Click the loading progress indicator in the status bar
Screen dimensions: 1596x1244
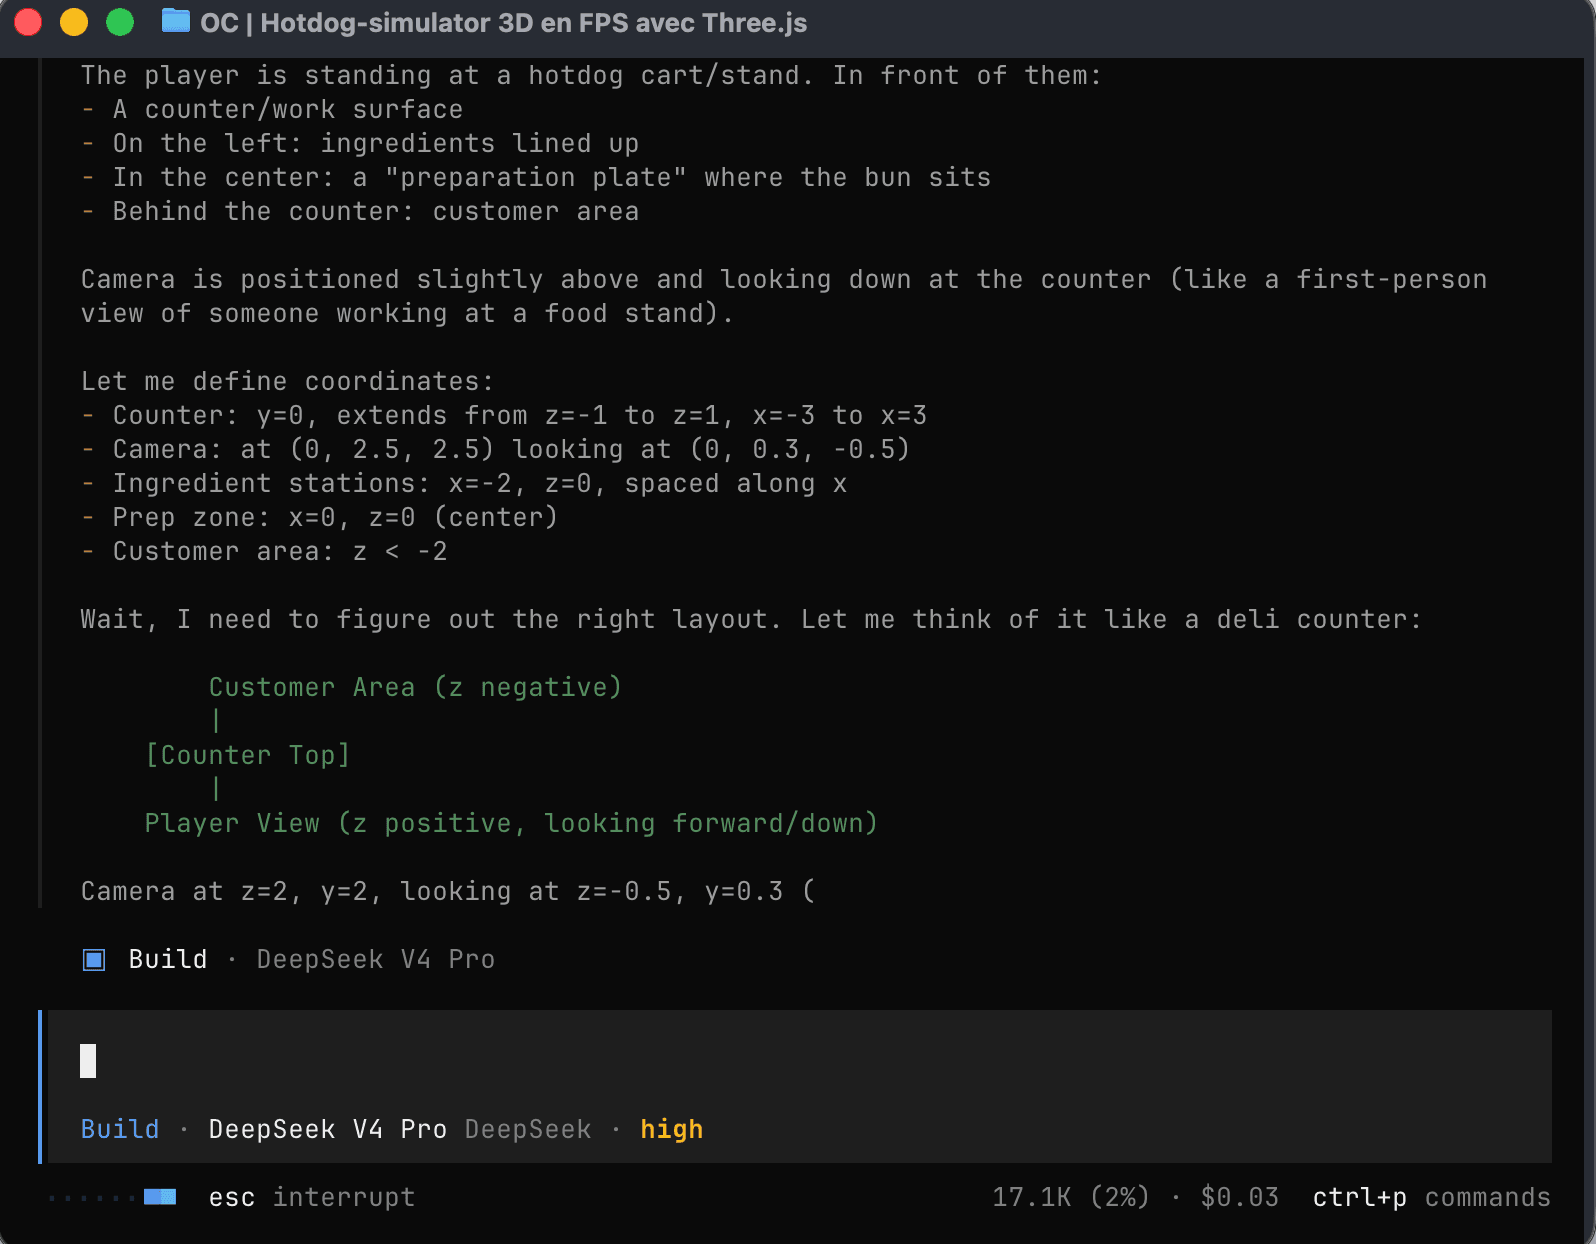point(112,1197)
